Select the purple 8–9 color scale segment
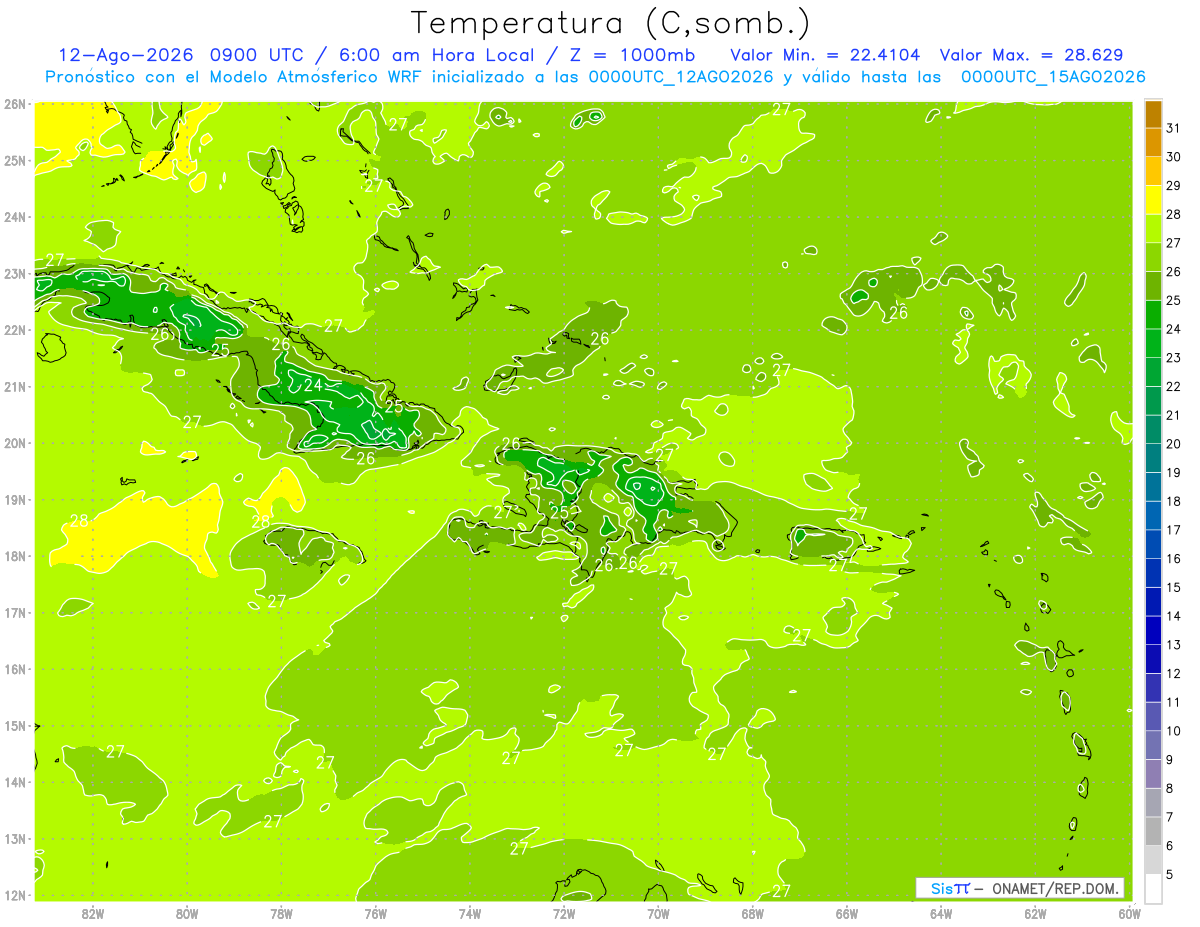 [x=1153, y=774]
